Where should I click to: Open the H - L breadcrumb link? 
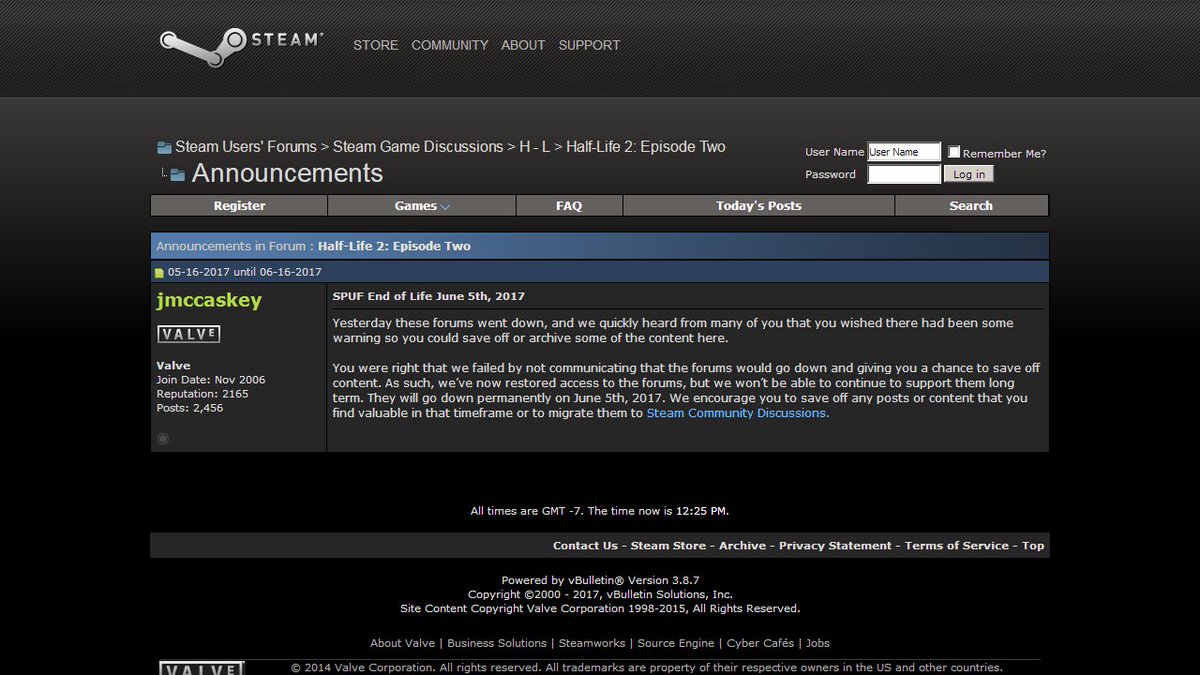(534, 147)
